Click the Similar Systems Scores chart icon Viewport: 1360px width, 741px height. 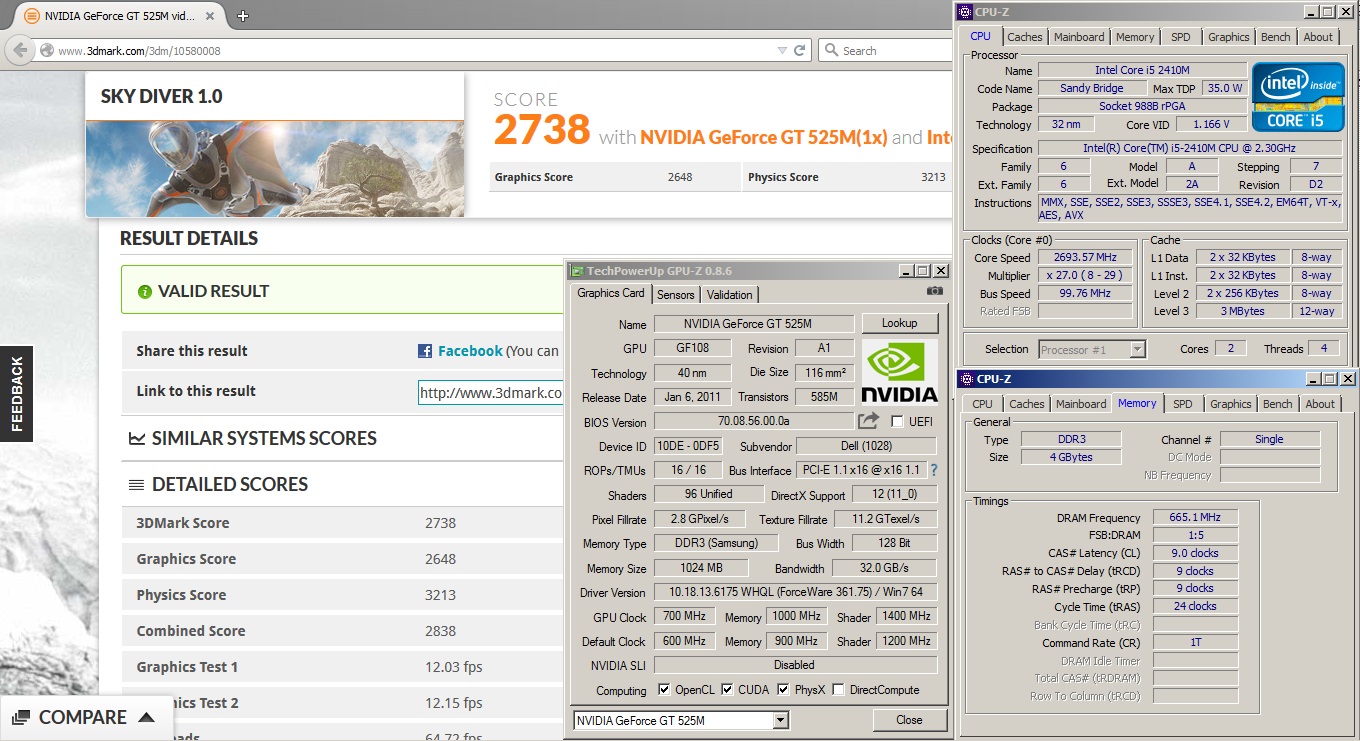(136, 439)
